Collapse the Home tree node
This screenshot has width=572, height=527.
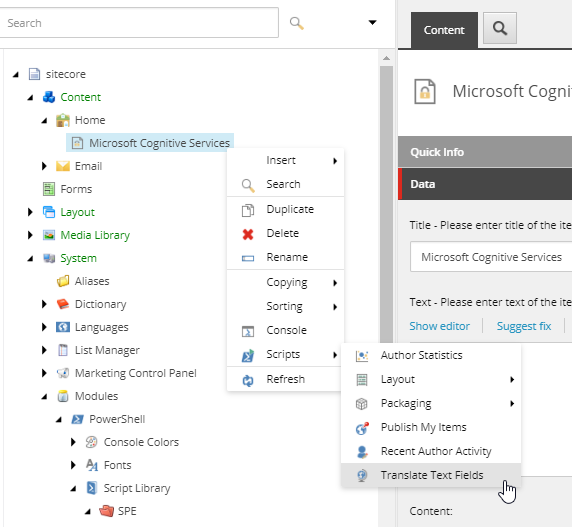(44, 120)
